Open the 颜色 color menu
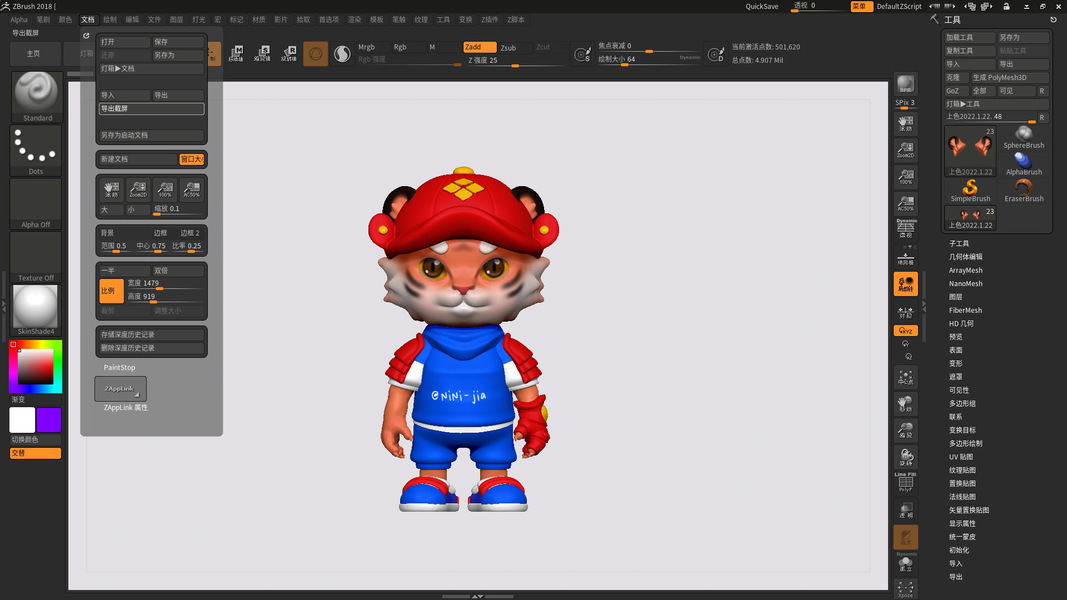Image resolution: width=1067 pixels, height=600 pixels. tap(65, 20)
